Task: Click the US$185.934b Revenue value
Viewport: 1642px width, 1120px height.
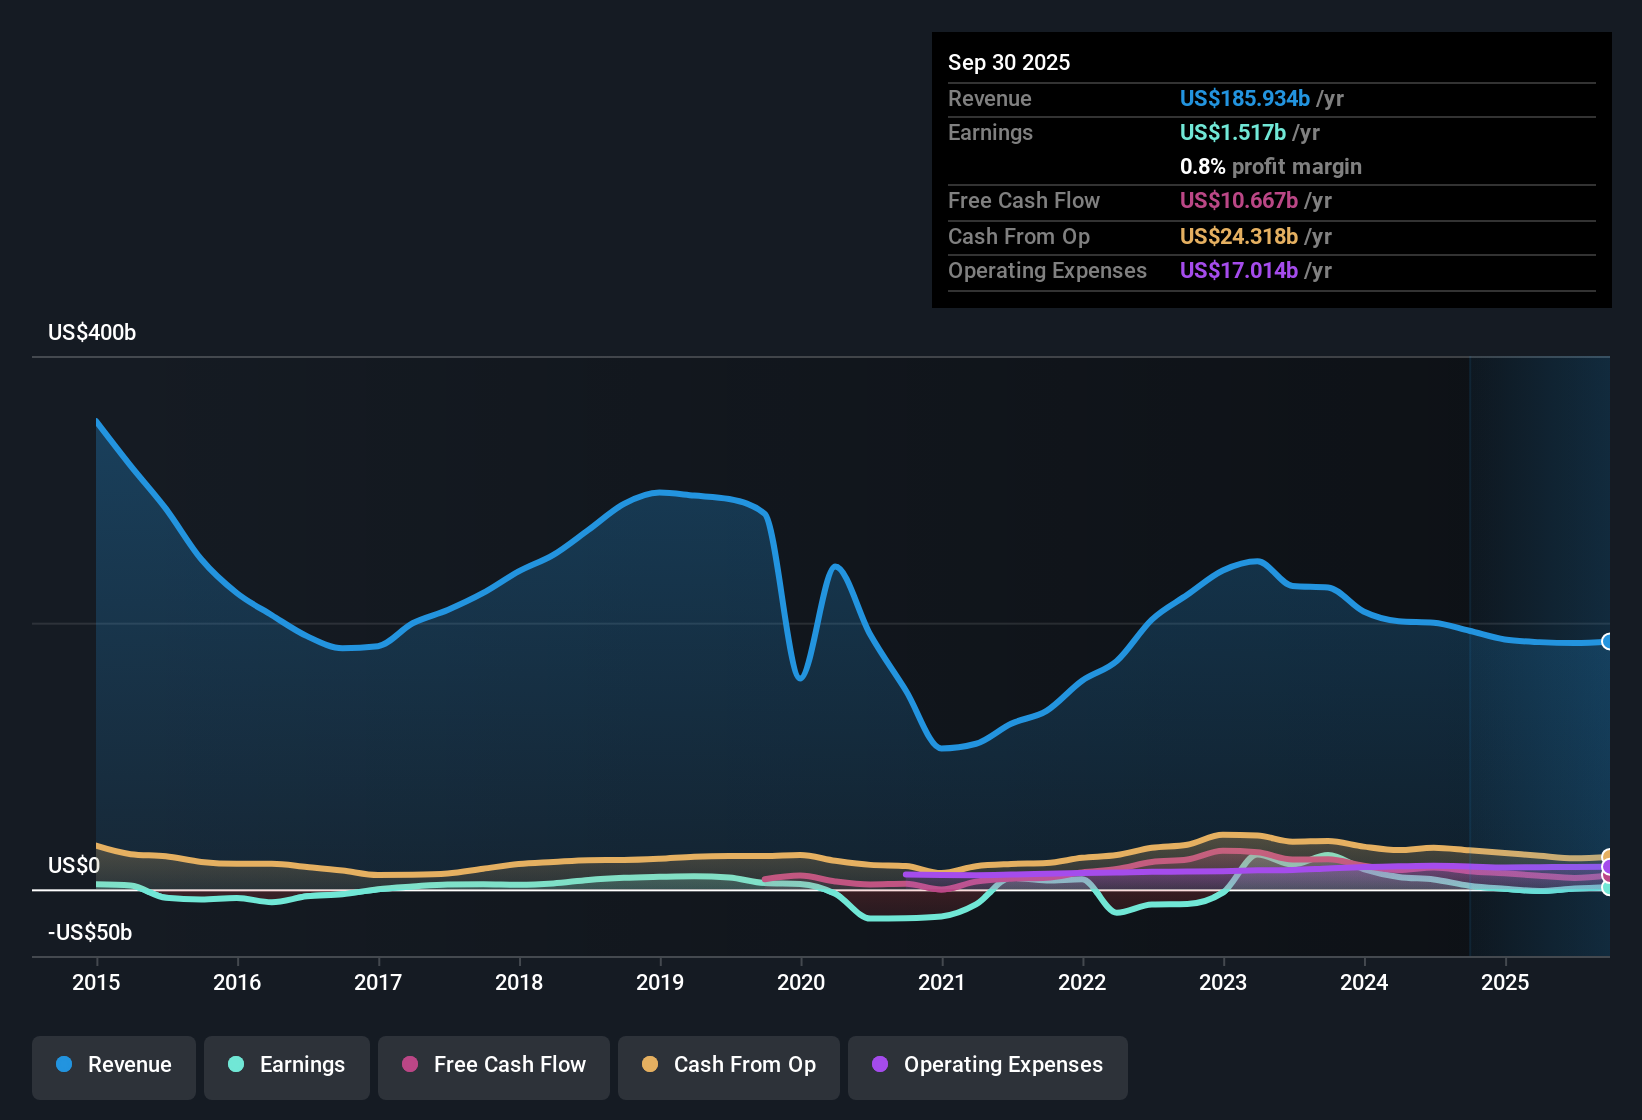Action: click(x=1244, y=98)
